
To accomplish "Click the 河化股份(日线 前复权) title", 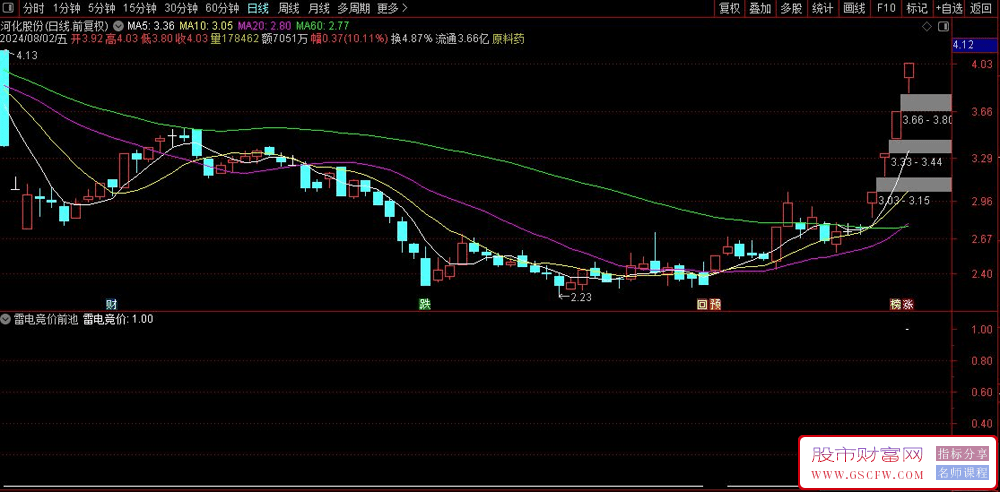I will point(56,26).
